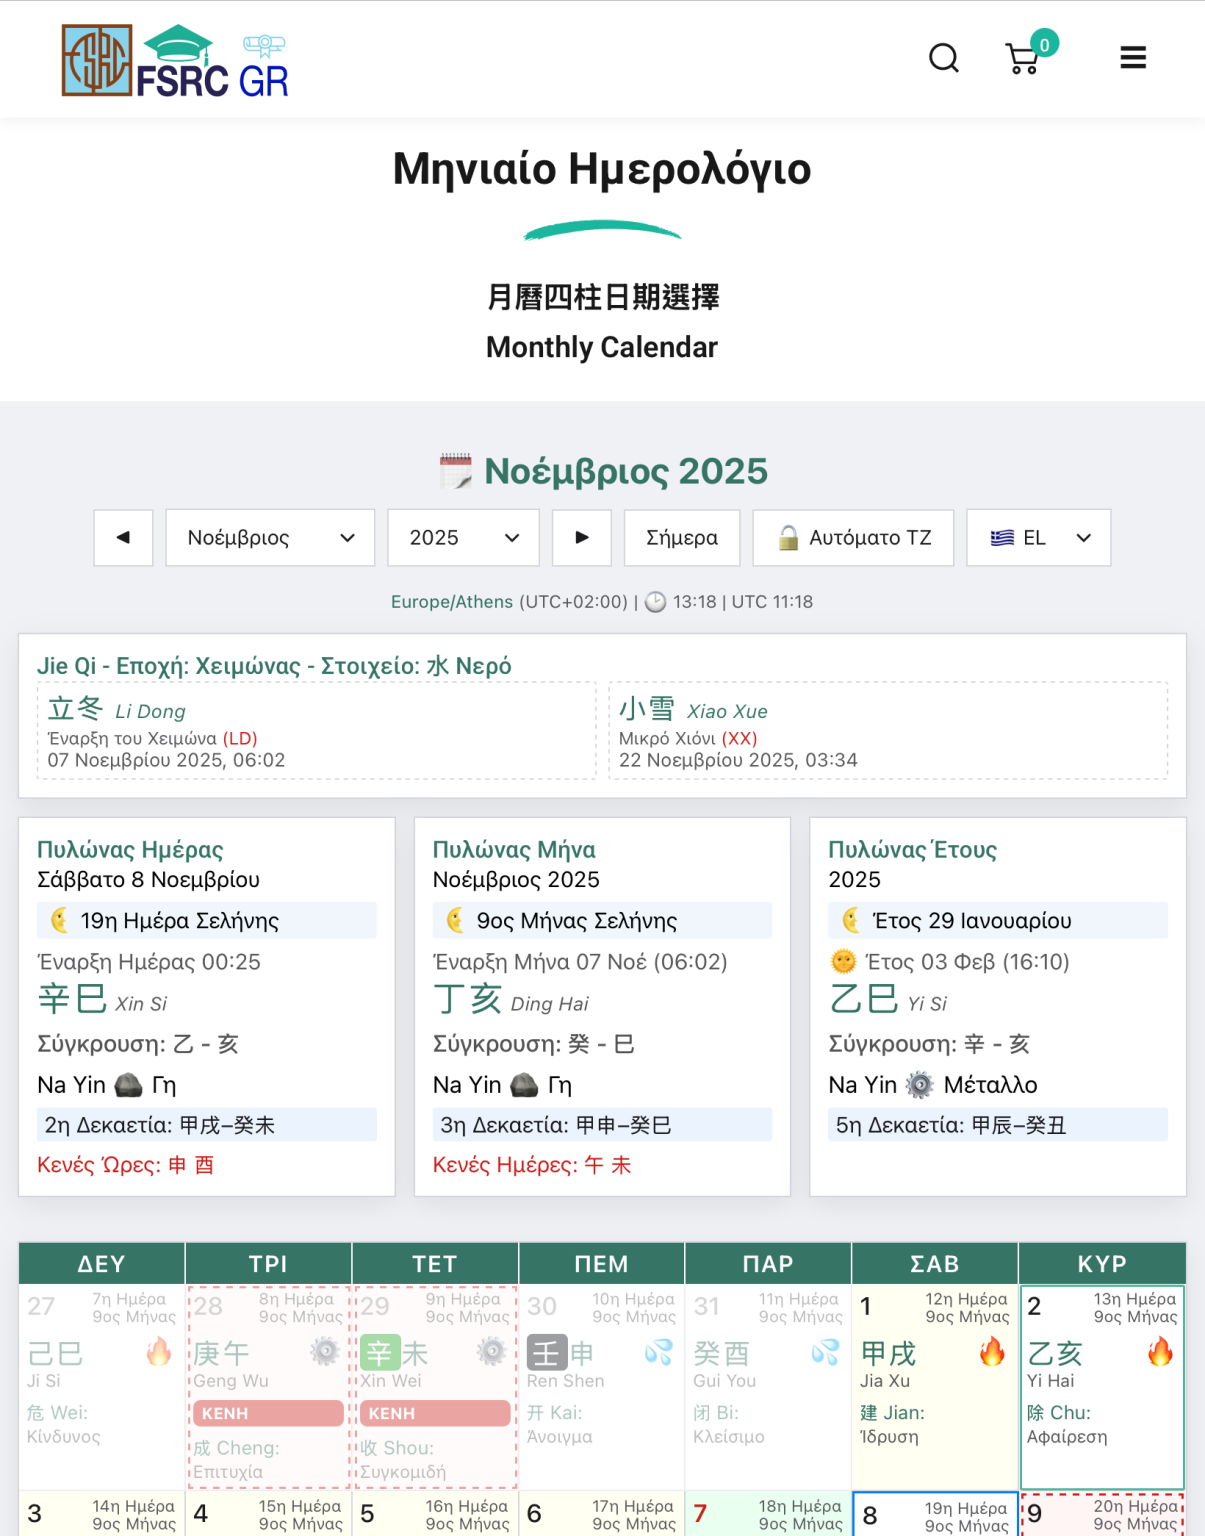
Task: Click the Li Dong solar term box
Action: tap(316, 731)
